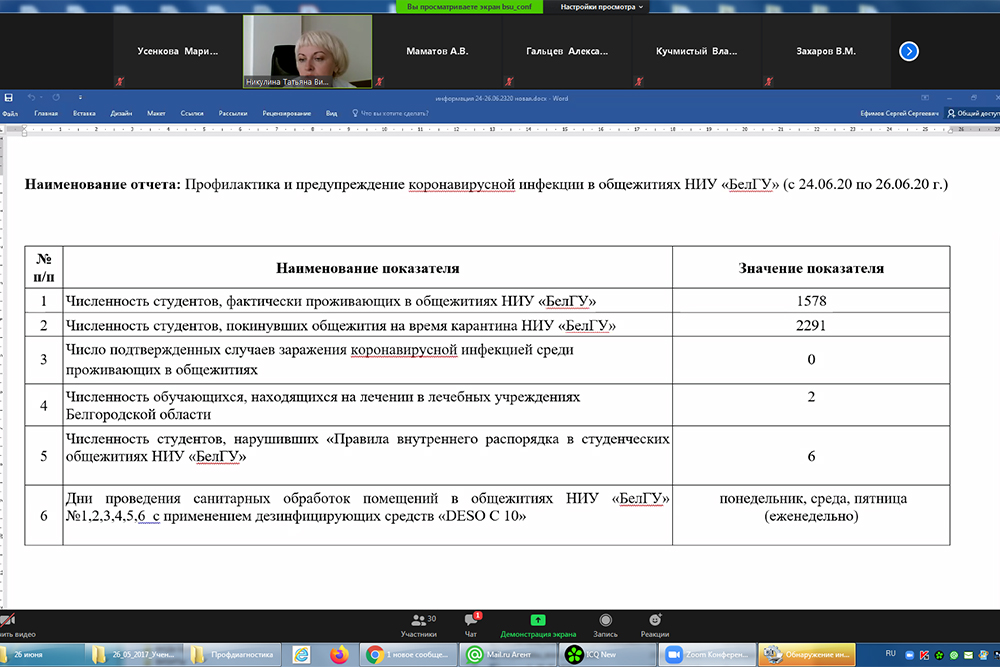This screenshot has height=667, width=1000.
Task: Select Никулина Татьяна's video thumbnail
Action: 307,51
